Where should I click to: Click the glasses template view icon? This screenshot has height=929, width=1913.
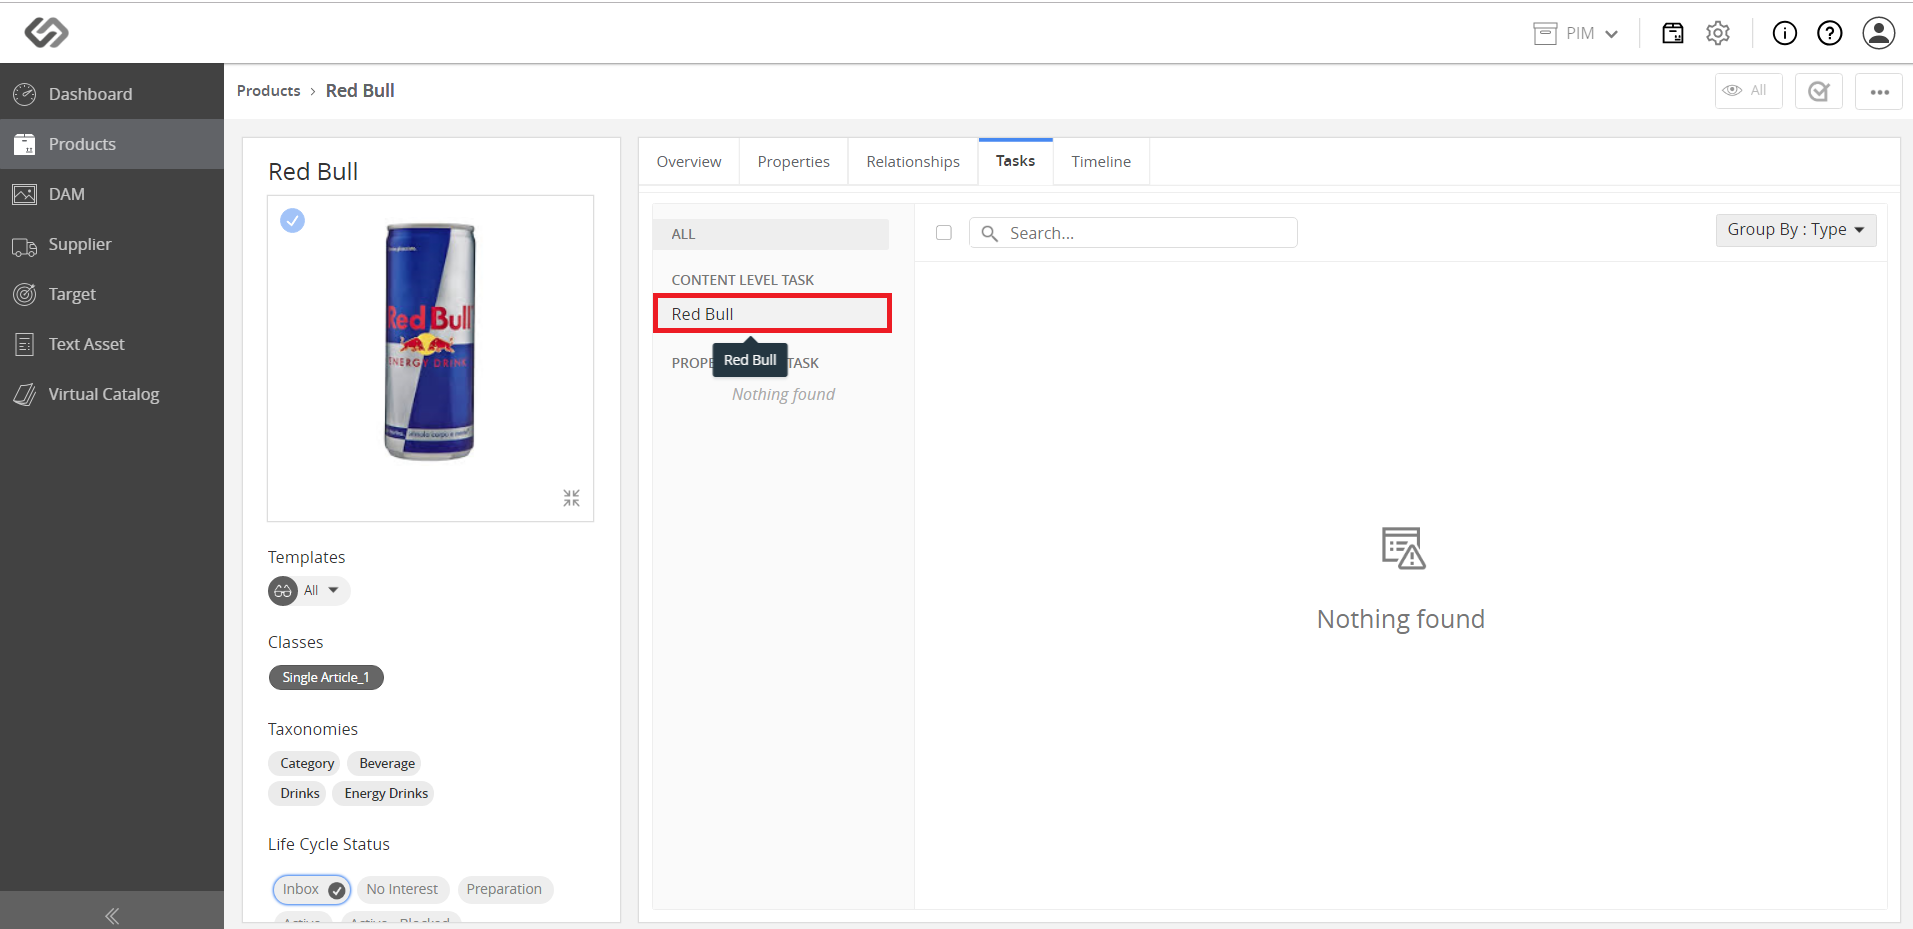click(x=283, y=591)
